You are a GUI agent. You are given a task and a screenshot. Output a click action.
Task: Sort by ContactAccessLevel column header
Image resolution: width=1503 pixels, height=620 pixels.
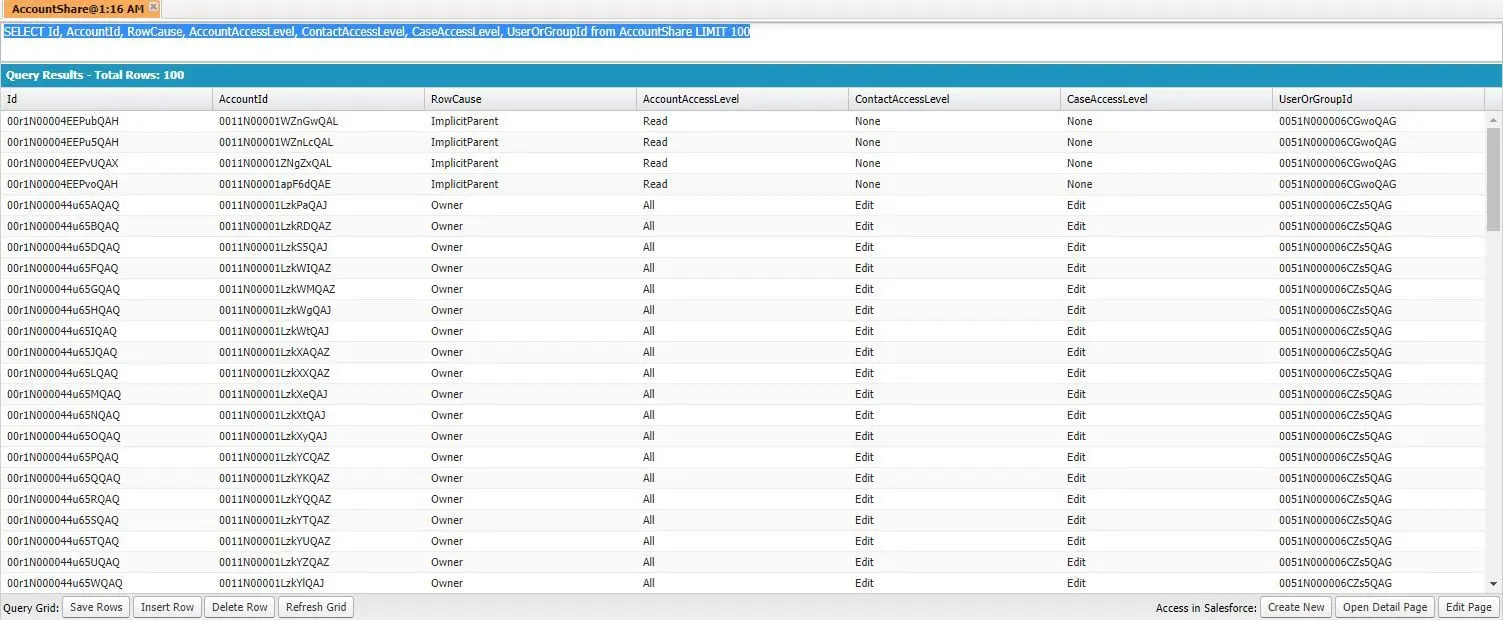click(954, 99)
